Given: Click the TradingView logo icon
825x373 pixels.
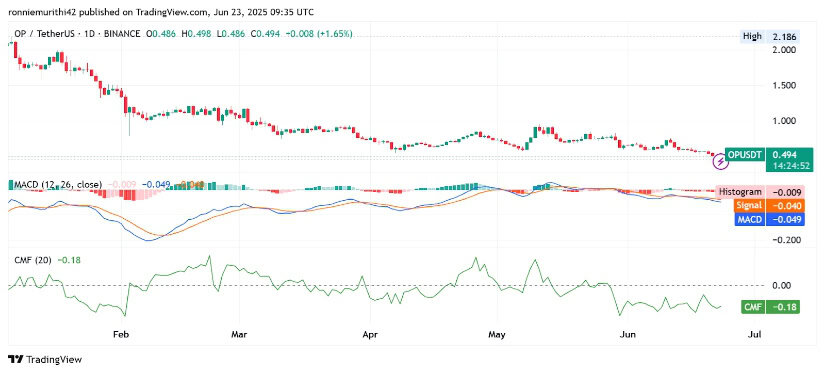Looking at the screenshot, I should 16,359.
